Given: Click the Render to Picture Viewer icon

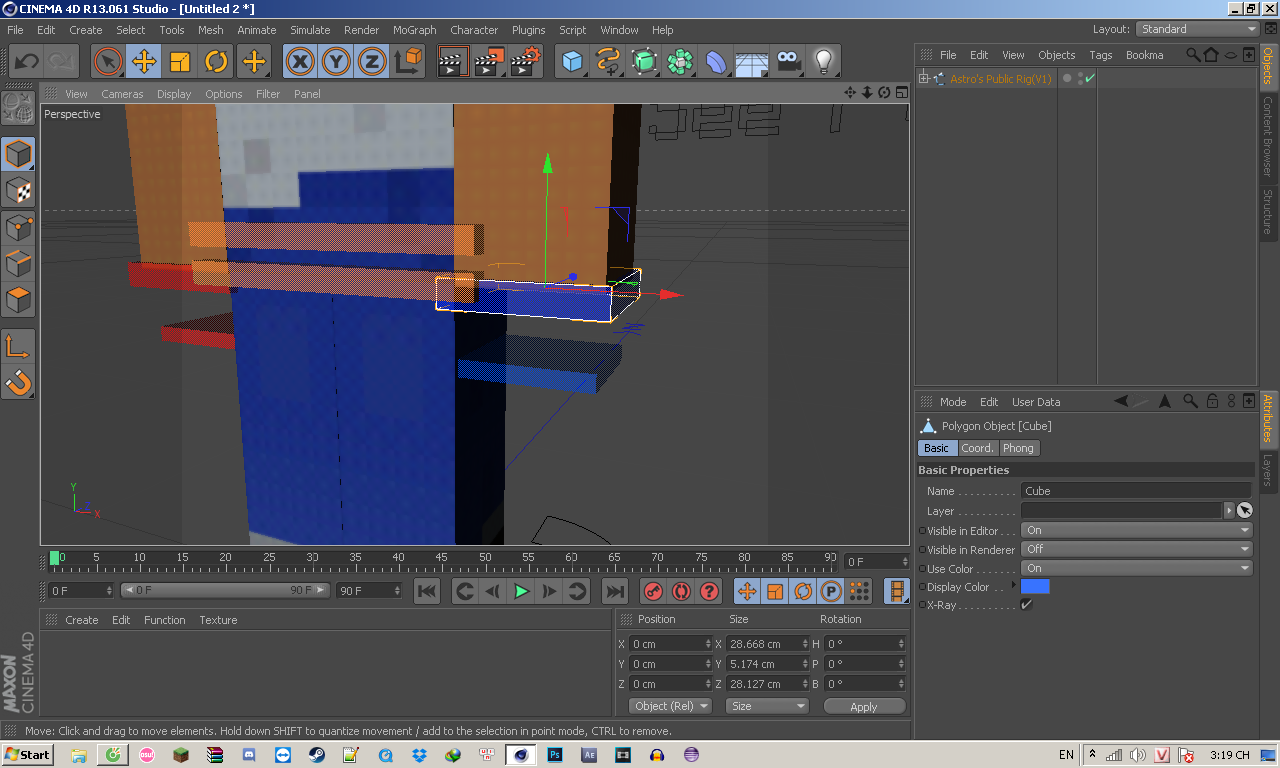Looking at the screenshot, I should coord(489,62).
